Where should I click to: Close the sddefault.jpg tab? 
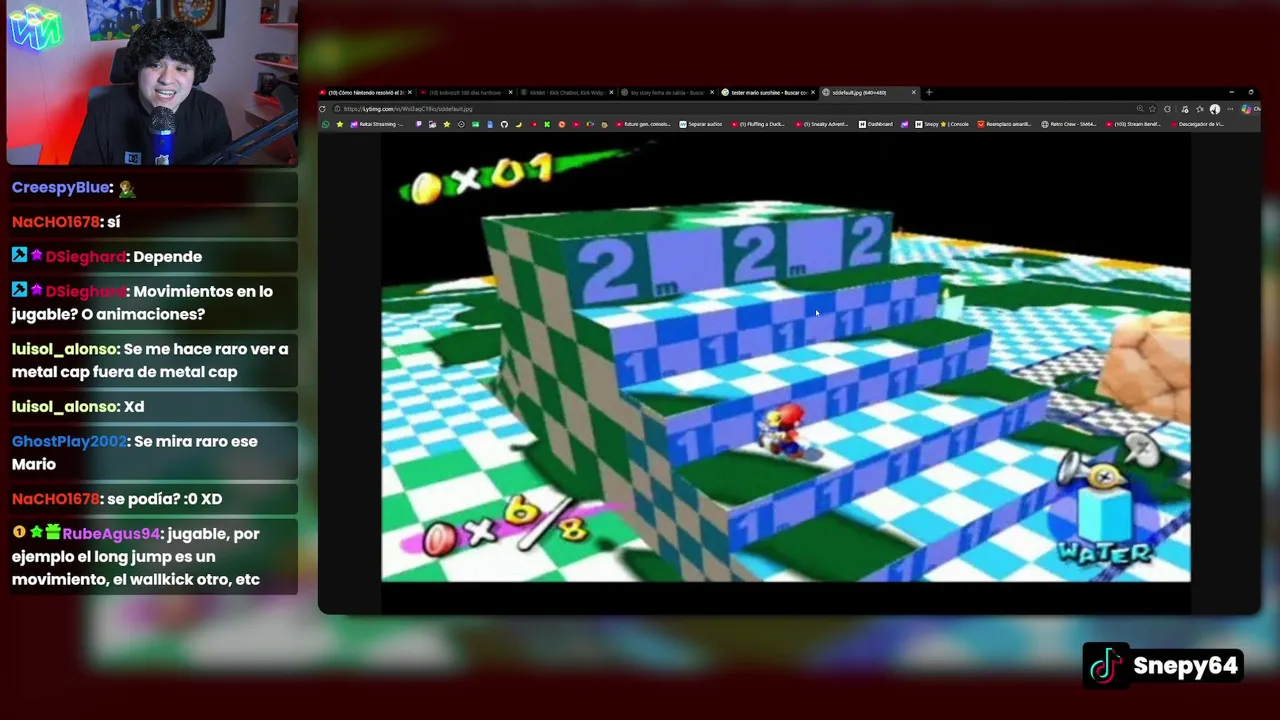[x=913, y=93]
